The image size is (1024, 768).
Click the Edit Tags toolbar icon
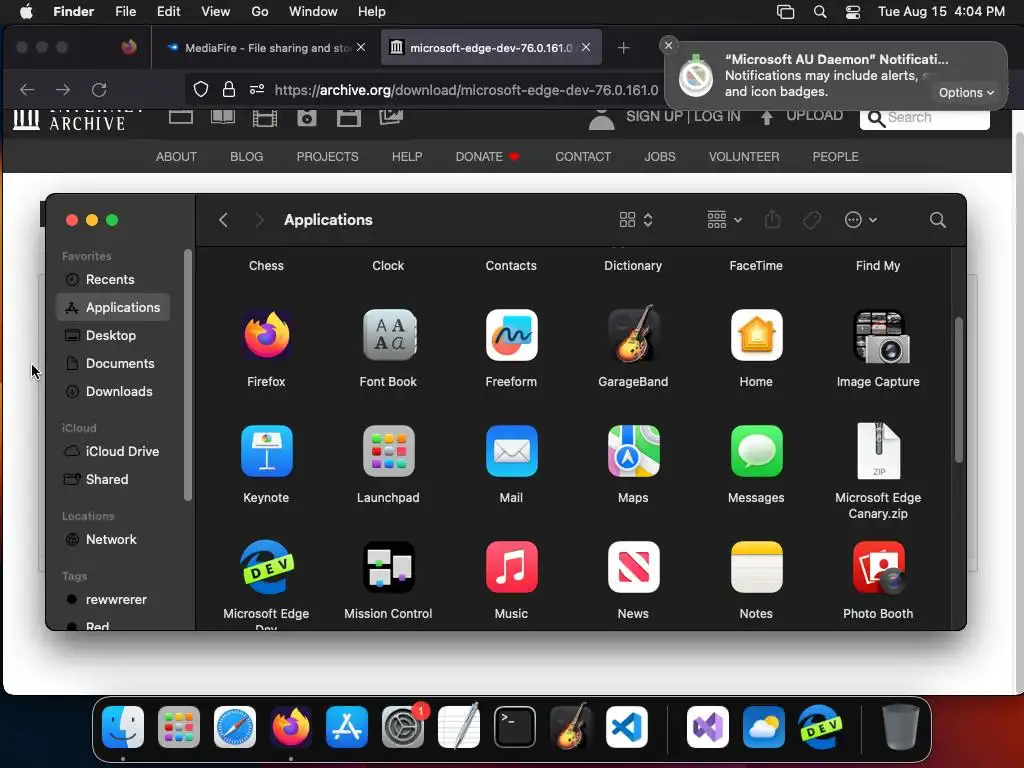pyautogui.click(x=812, y=220)
